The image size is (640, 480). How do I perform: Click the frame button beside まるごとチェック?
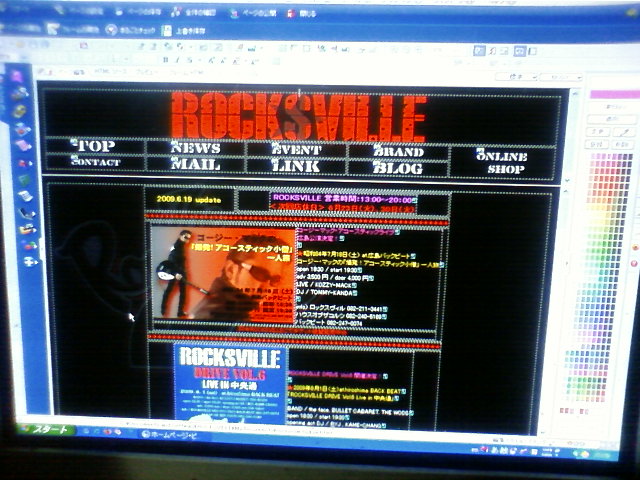(73, 29)
